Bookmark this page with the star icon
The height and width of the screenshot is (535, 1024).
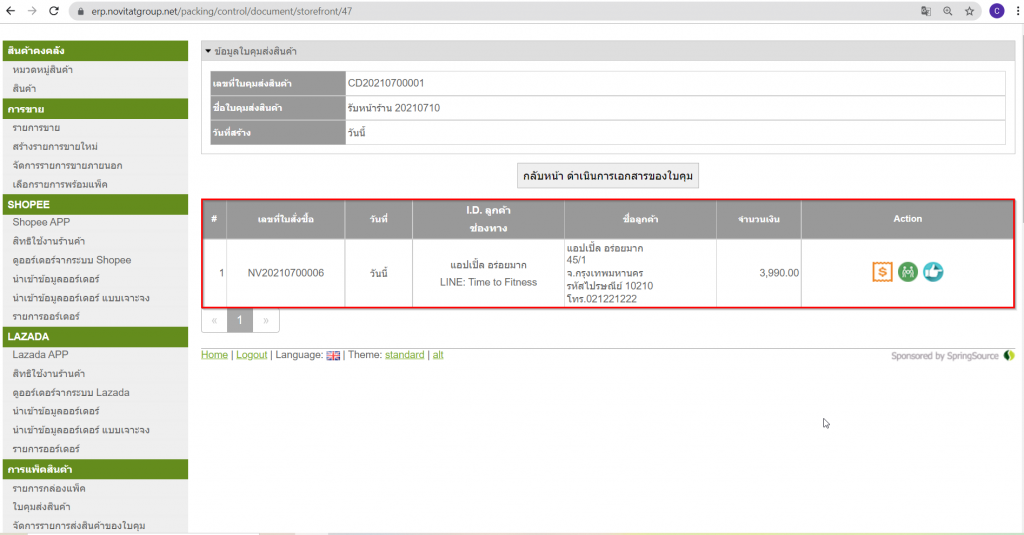coord(969,11)
